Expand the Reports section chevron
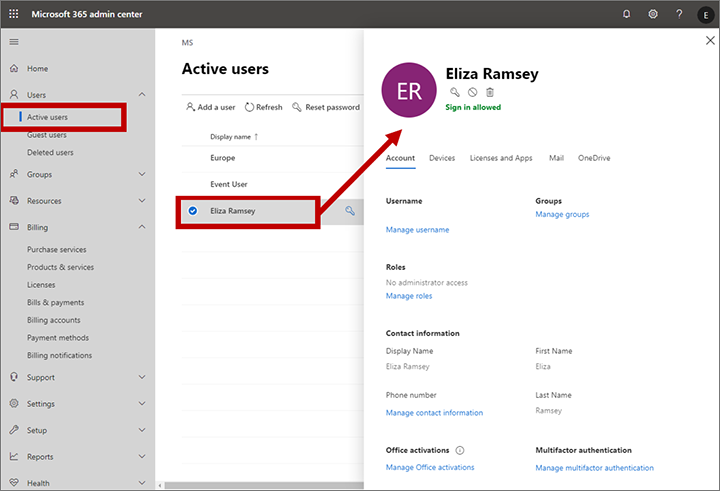720x491 pixels. point(142,456)
